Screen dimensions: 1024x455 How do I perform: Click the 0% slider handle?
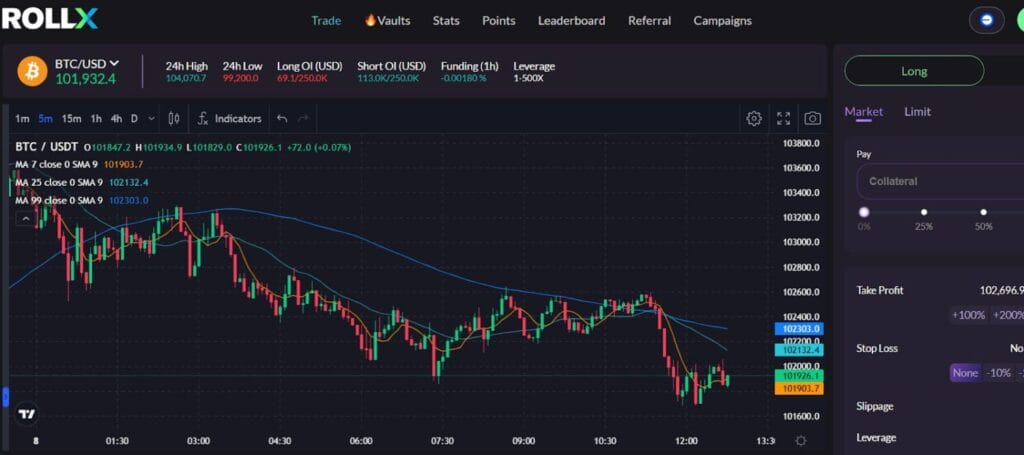tap(864, 212)
